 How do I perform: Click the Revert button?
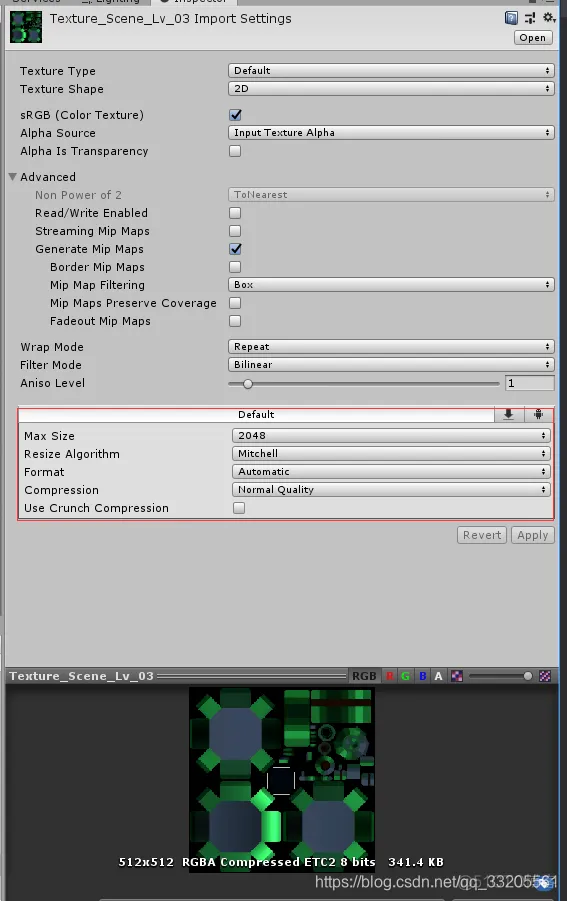[482, 535]
